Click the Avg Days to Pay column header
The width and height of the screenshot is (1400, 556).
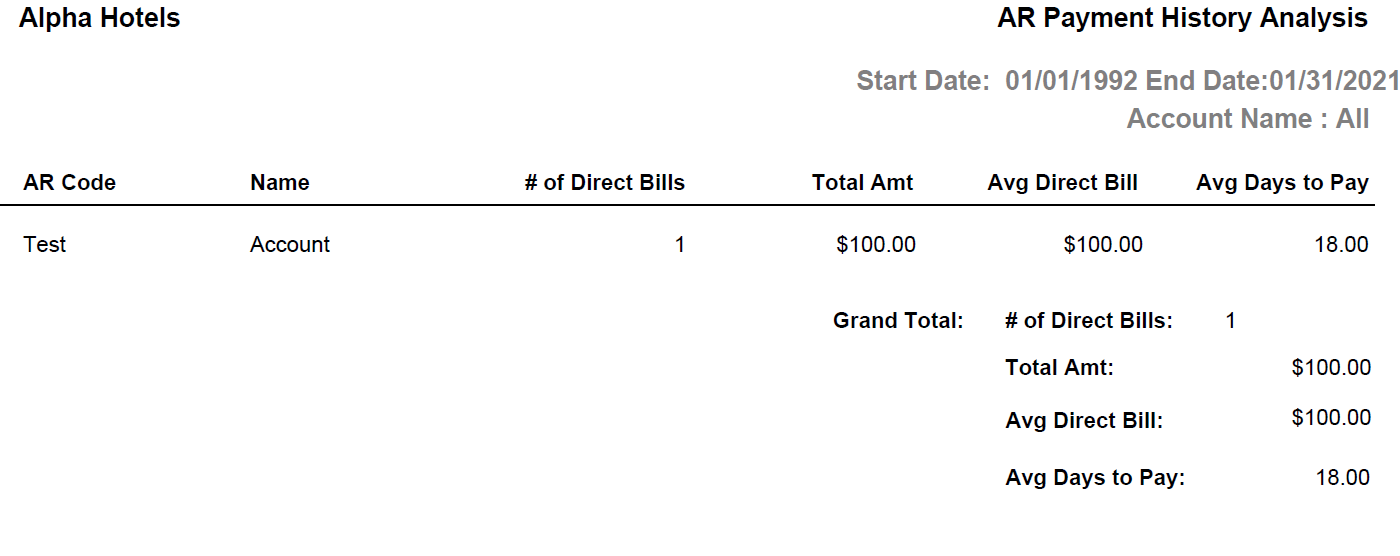point(1282,183)
